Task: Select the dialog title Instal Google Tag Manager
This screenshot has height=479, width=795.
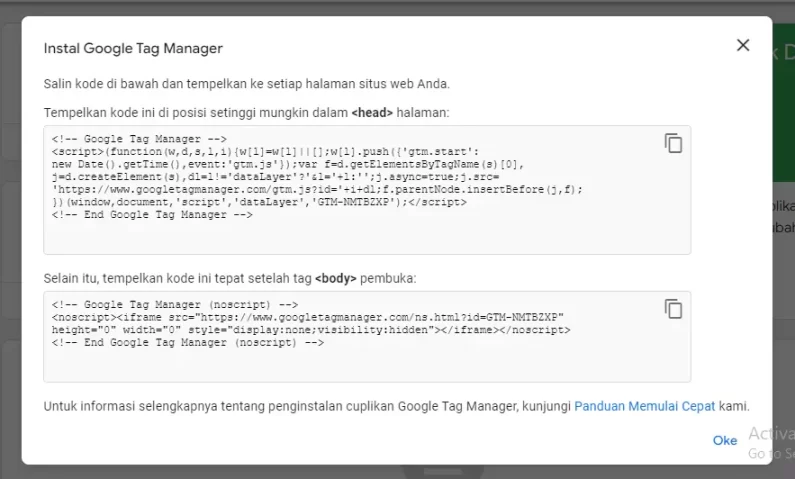Action: pos(133,48)
